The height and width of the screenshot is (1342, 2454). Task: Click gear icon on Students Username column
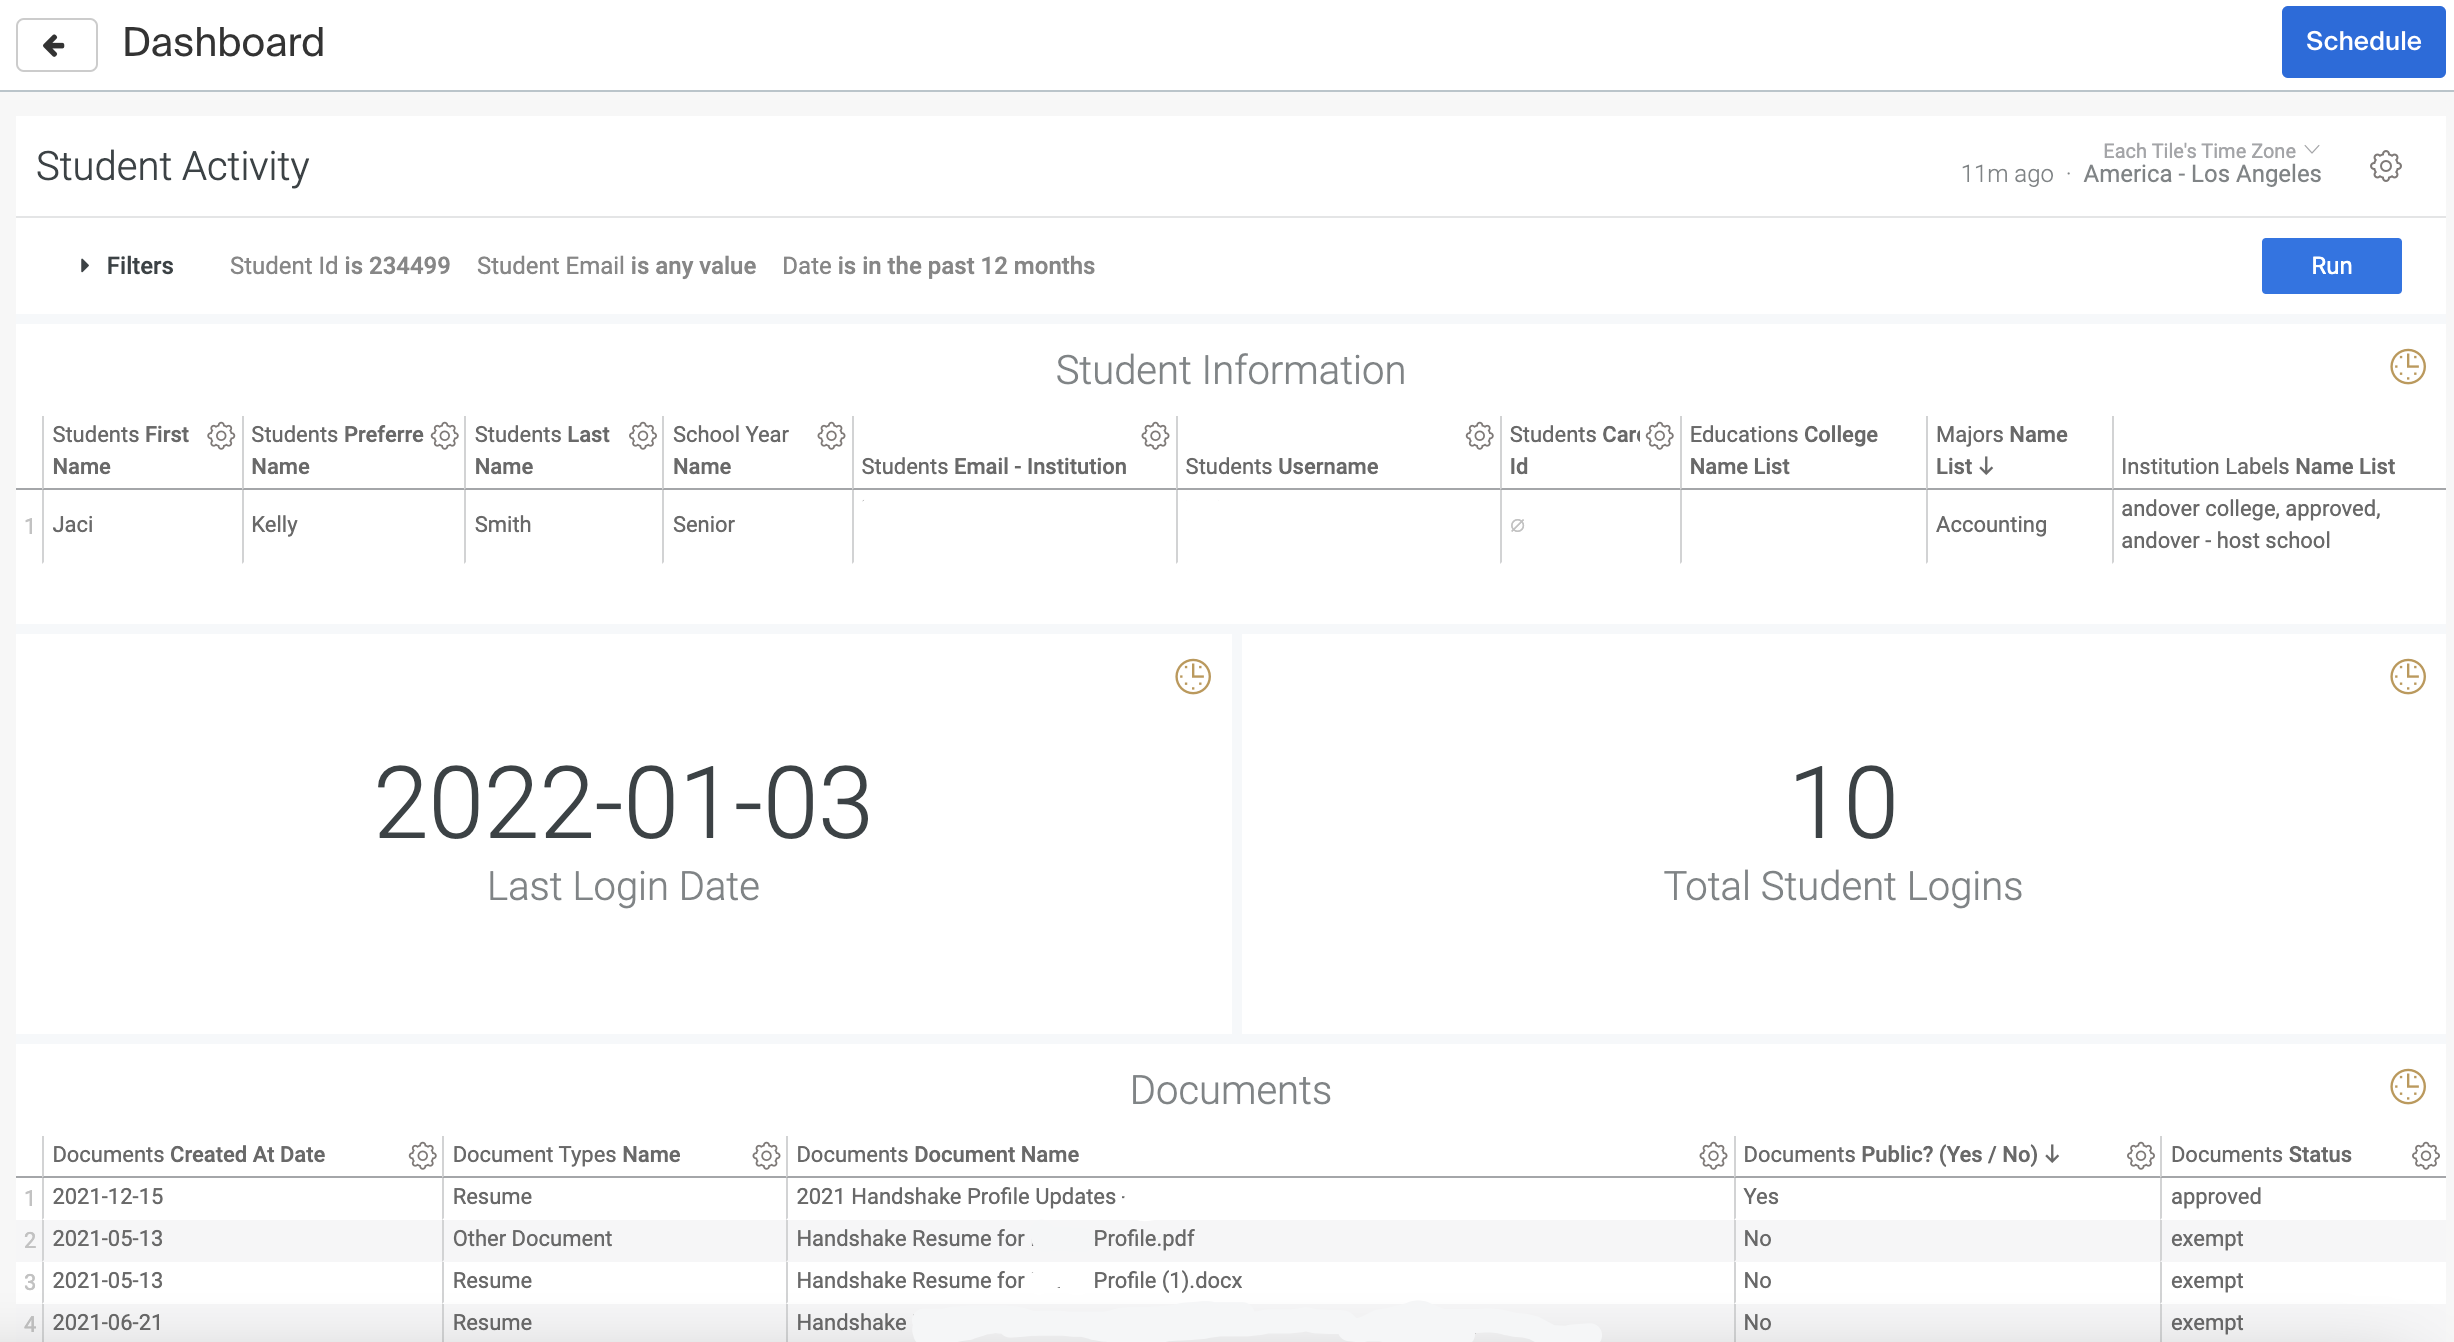(1479, 435)
